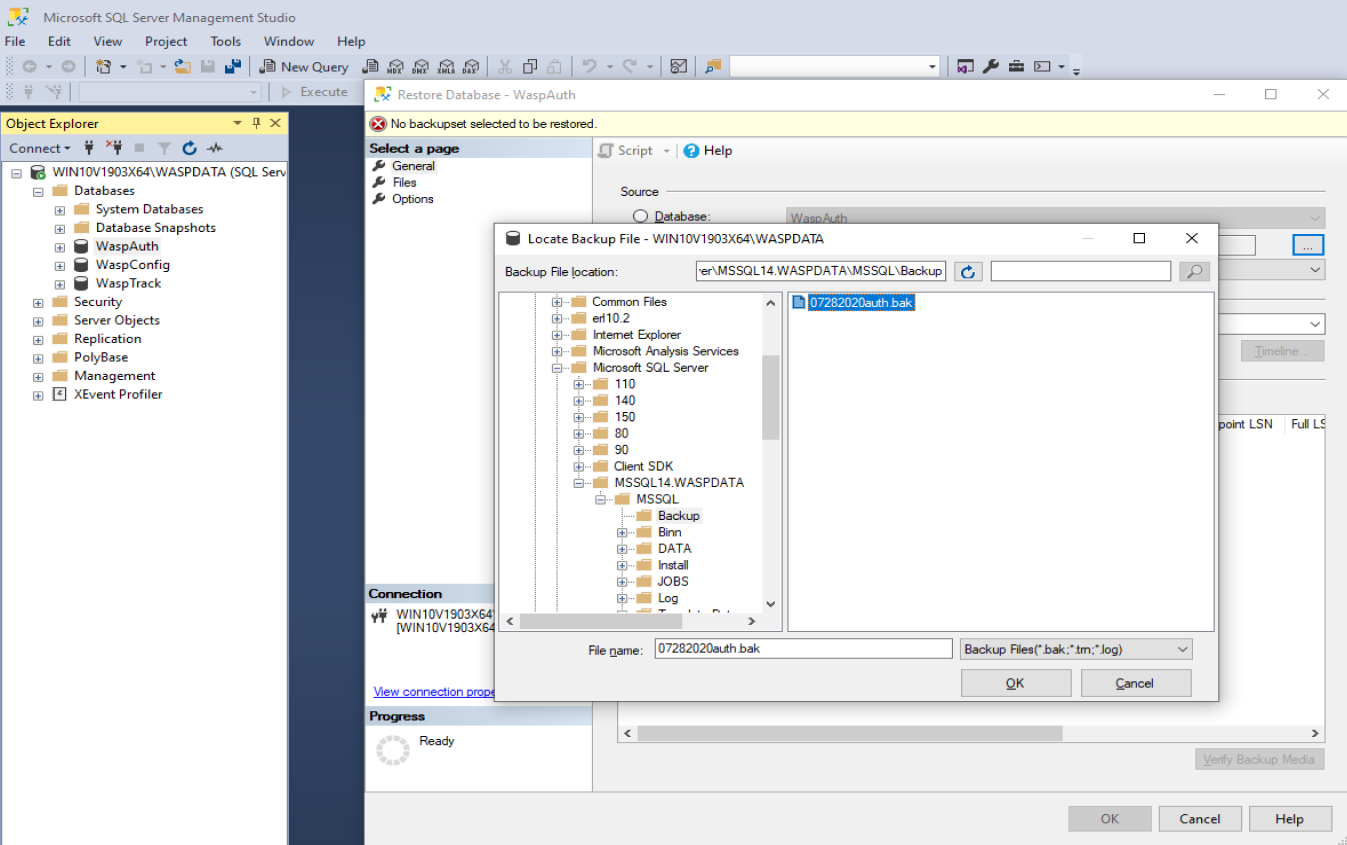The width and height of the screenshot is (1347, 845).
Task: Click the toolbox icon in toolbar
Action: [x=1016, y=66]
